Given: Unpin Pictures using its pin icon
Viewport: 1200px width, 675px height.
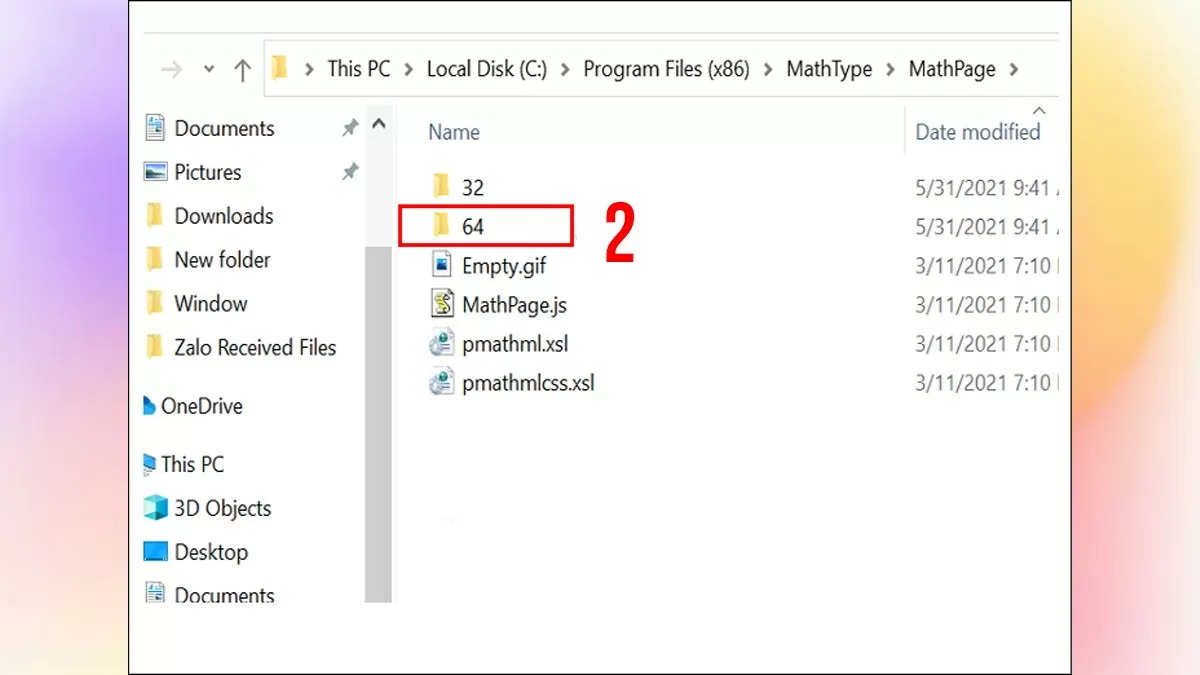Looking at the screenshot, I should (350, 172).
